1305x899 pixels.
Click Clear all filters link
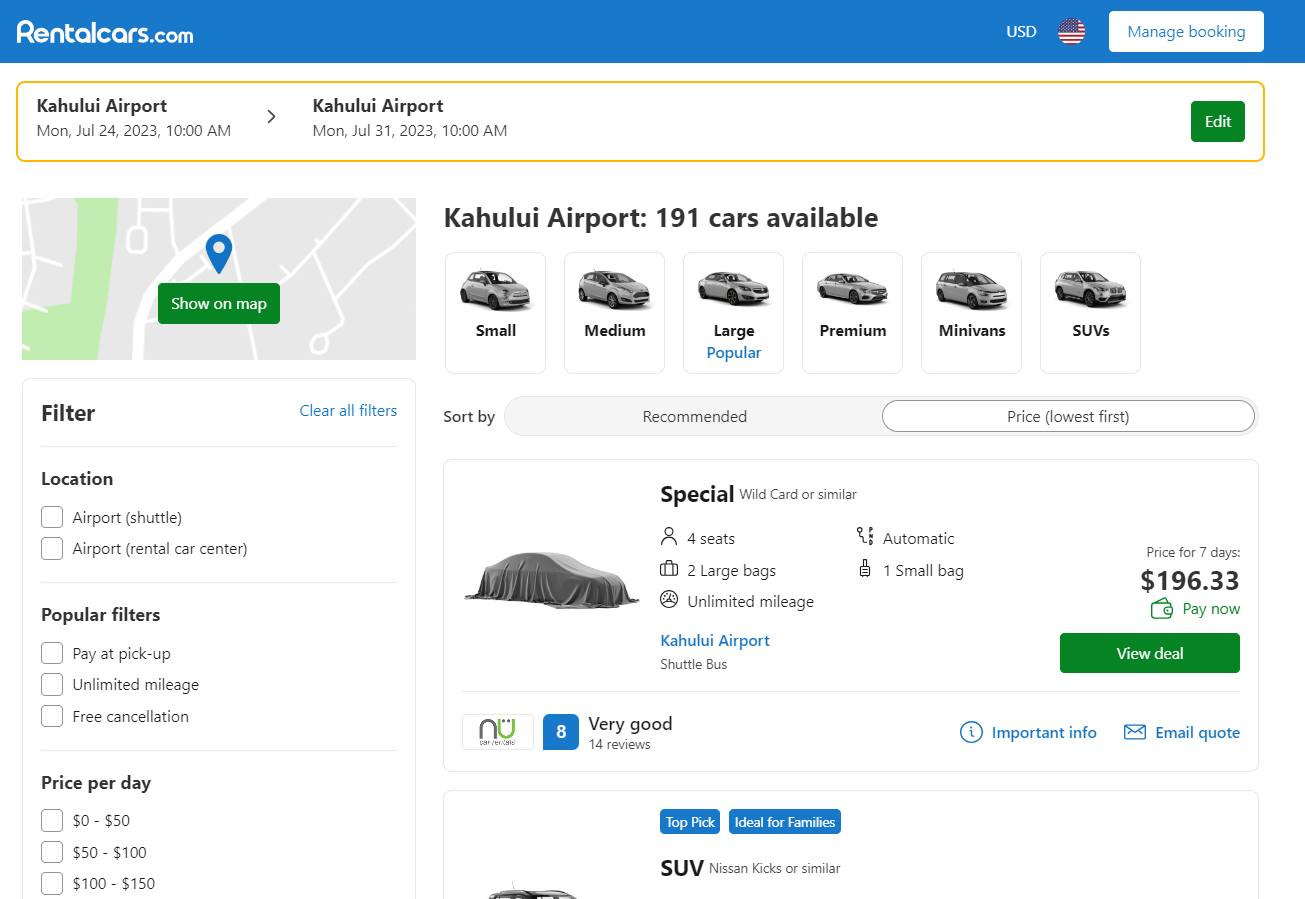click(348, 411)
